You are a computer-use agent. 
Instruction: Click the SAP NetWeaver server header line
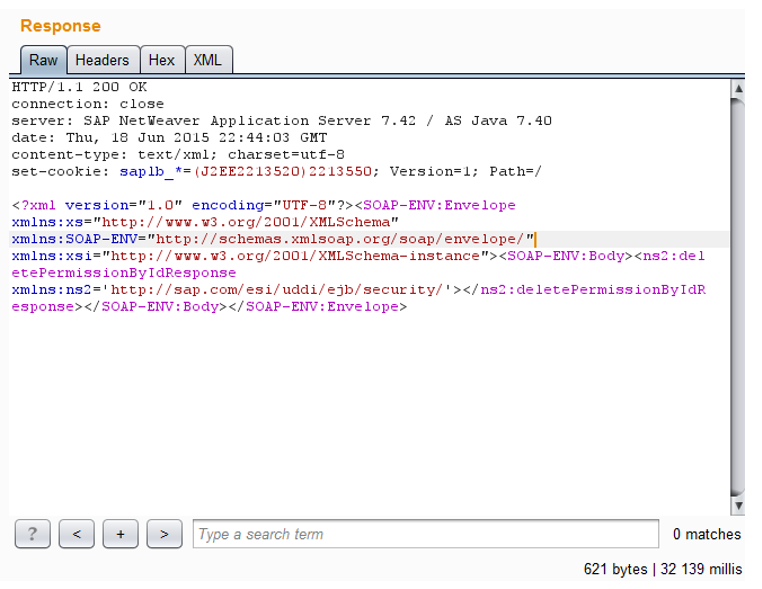tap(282, 121)
